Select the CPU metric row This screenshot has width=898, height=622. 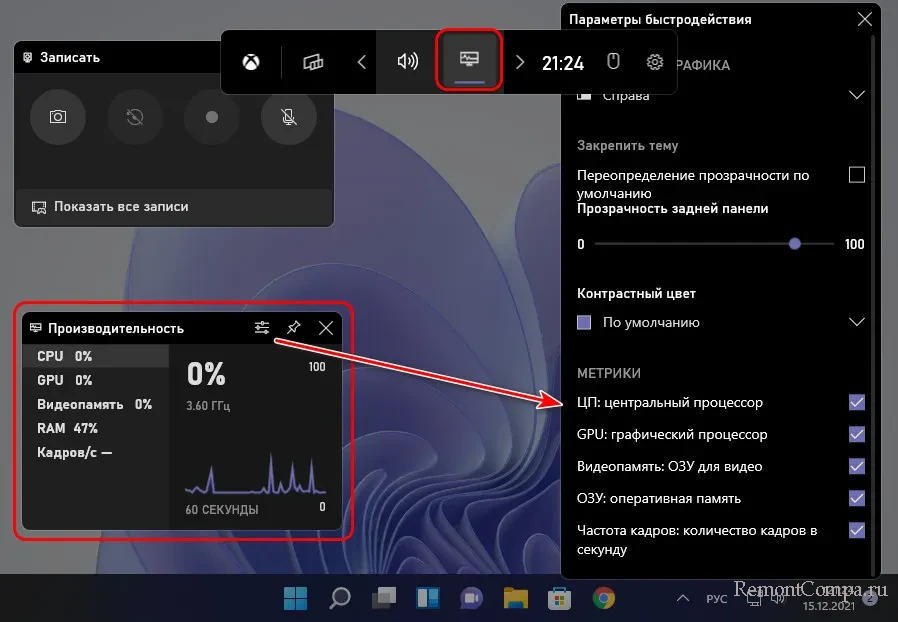(96, 356)
